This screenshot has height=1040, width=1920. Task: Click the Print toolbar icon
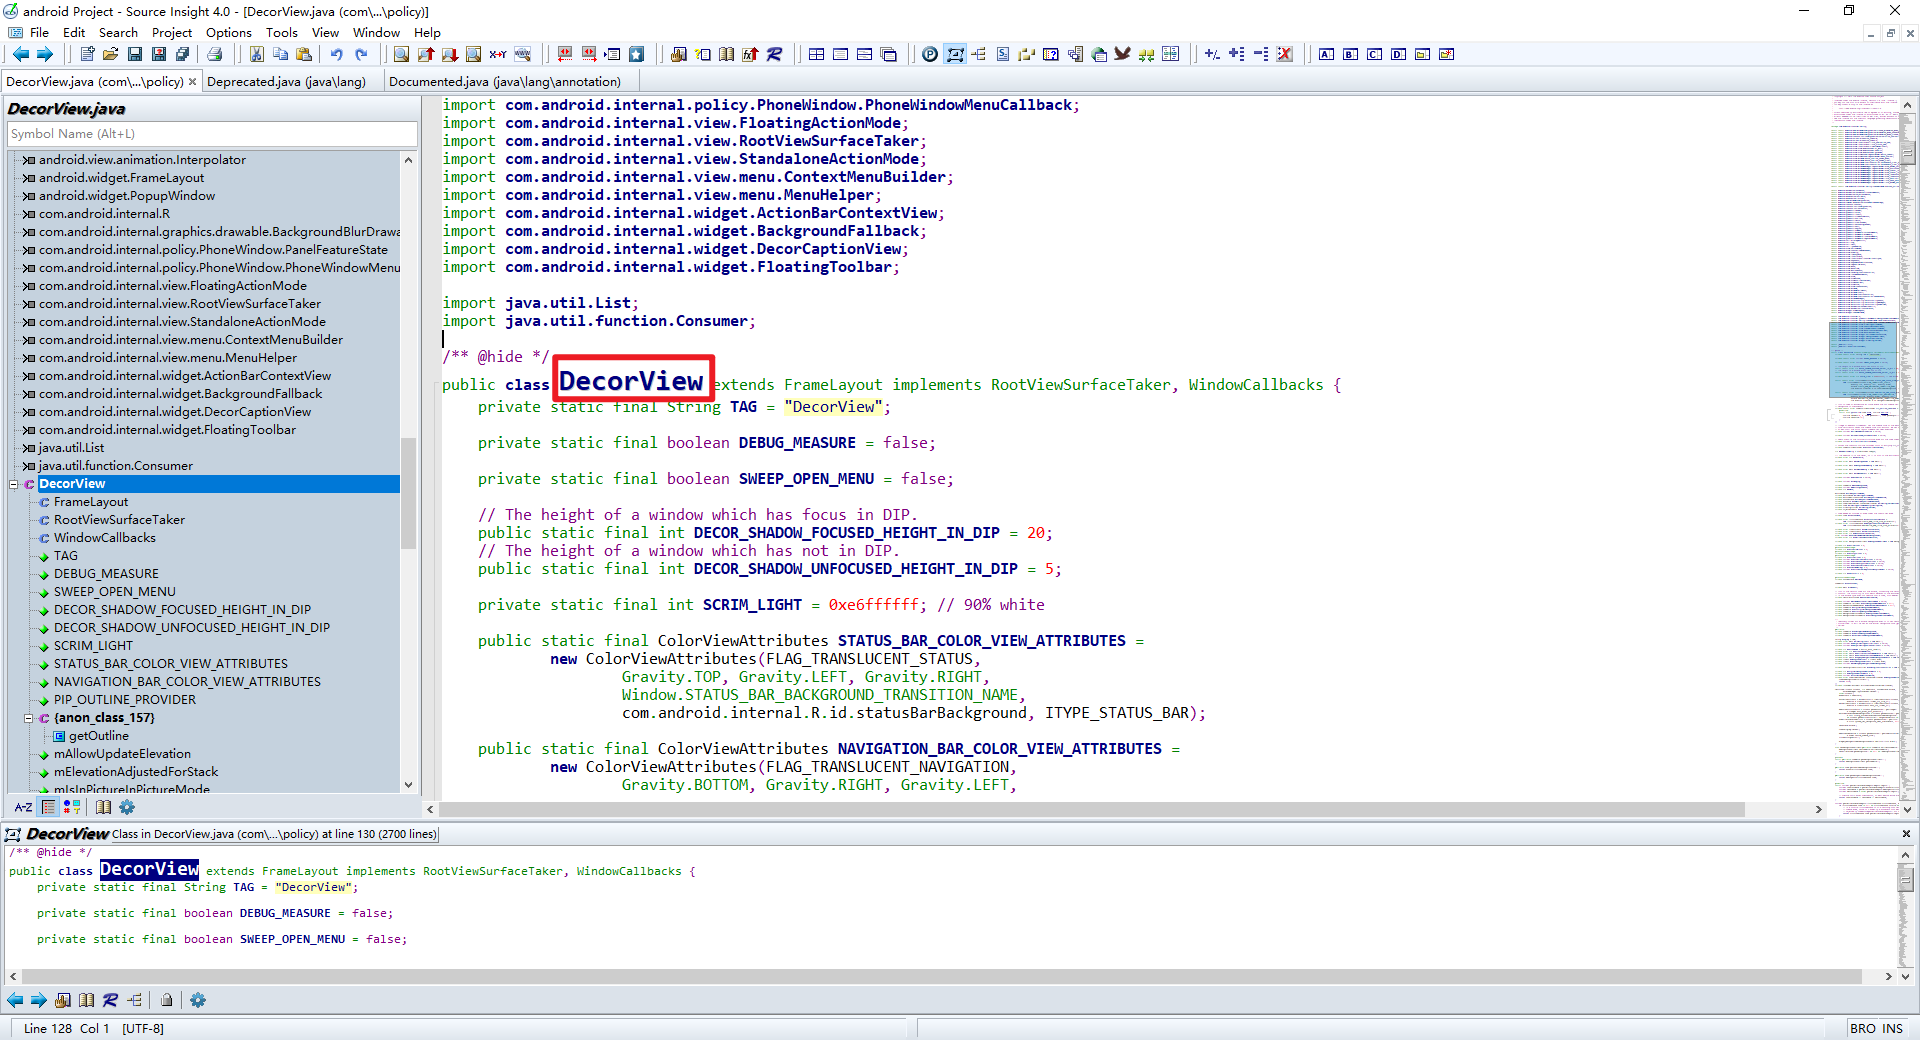tap(214, 54)
